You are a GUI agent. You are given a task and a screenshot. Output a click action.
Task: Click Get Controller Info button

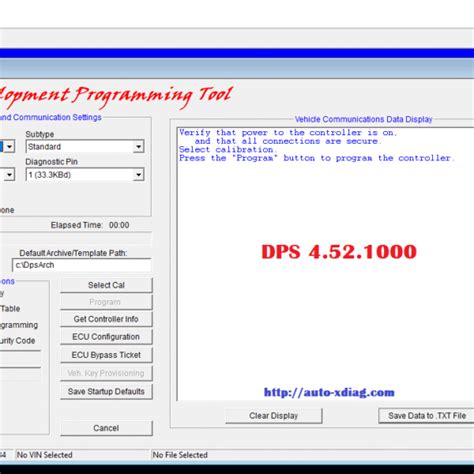(x=106, y=319)
